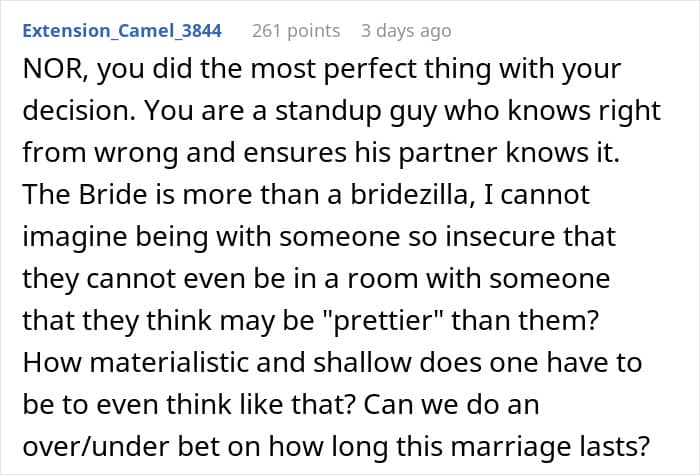Click the phrase 'from wrong' in the third line
Screen dimensions: 700x475
click(x=100, y=153)
